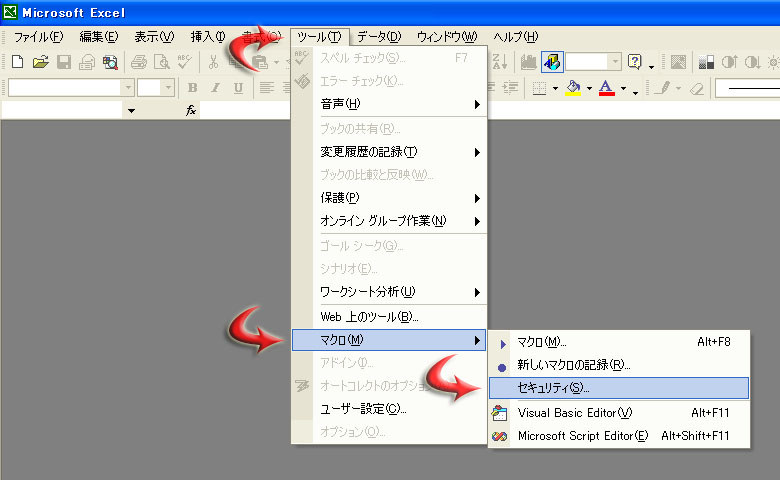
Task: Click the Draw Border pencil icon
Action: [662, 88]
